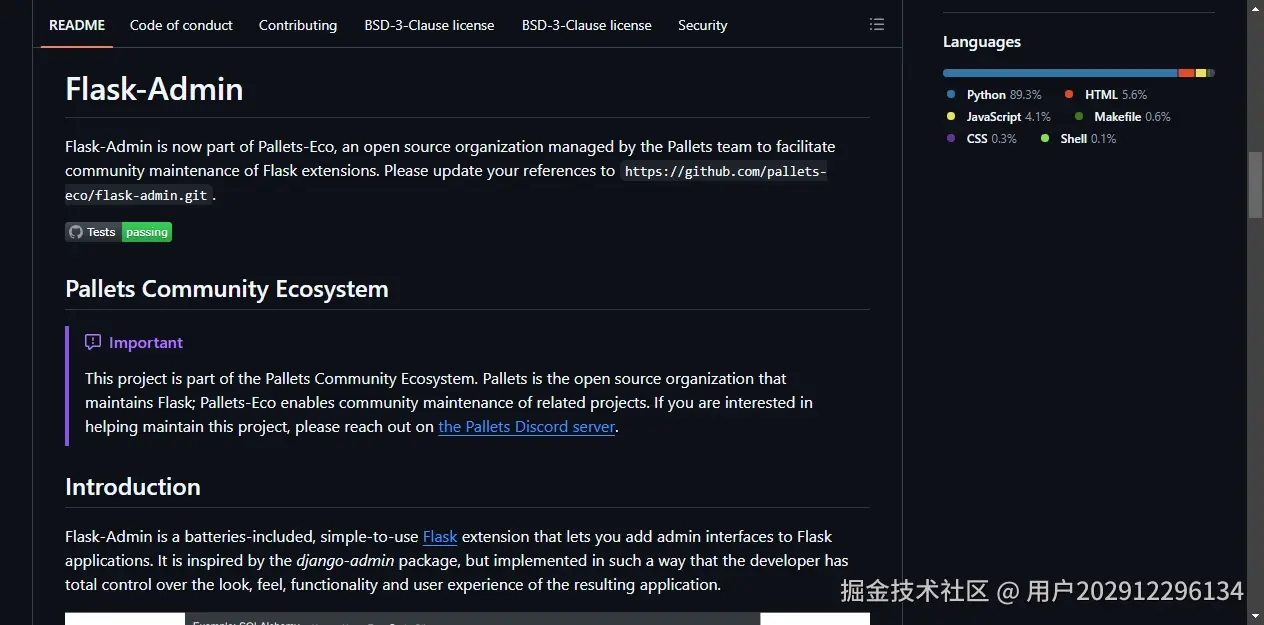1264x625 pixels.
Task: Click the Pallets Community Ecosystem heading
Action: tap(227, 289)
